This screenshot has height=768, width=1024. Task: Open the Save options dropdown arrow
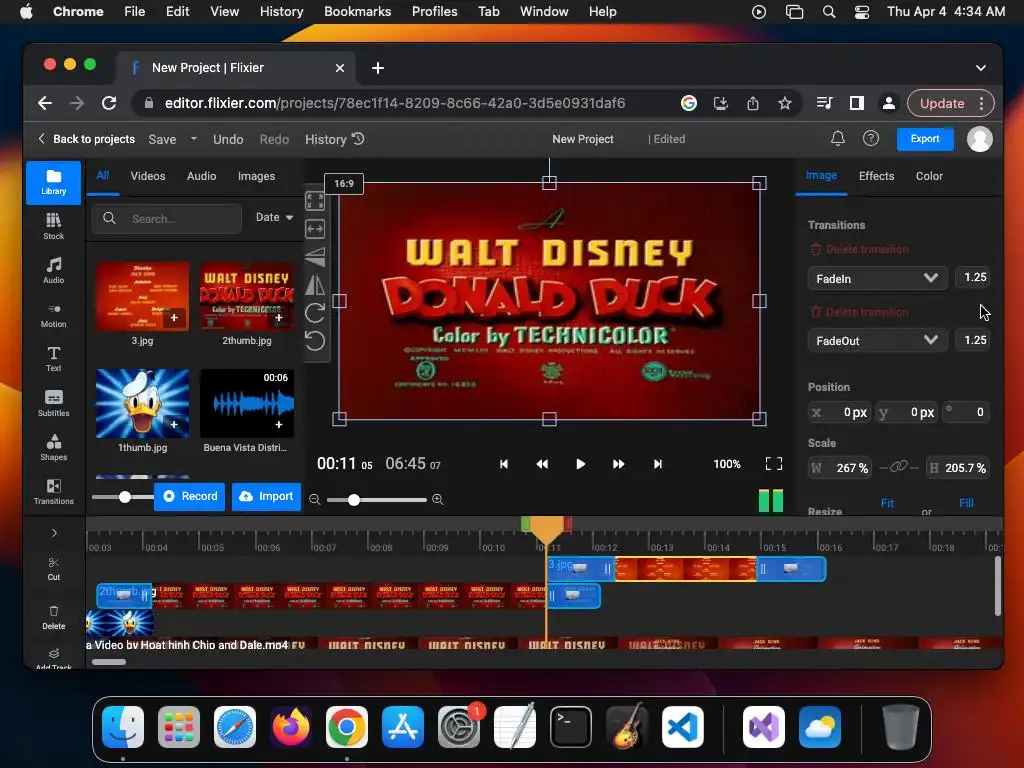[193, 138]
